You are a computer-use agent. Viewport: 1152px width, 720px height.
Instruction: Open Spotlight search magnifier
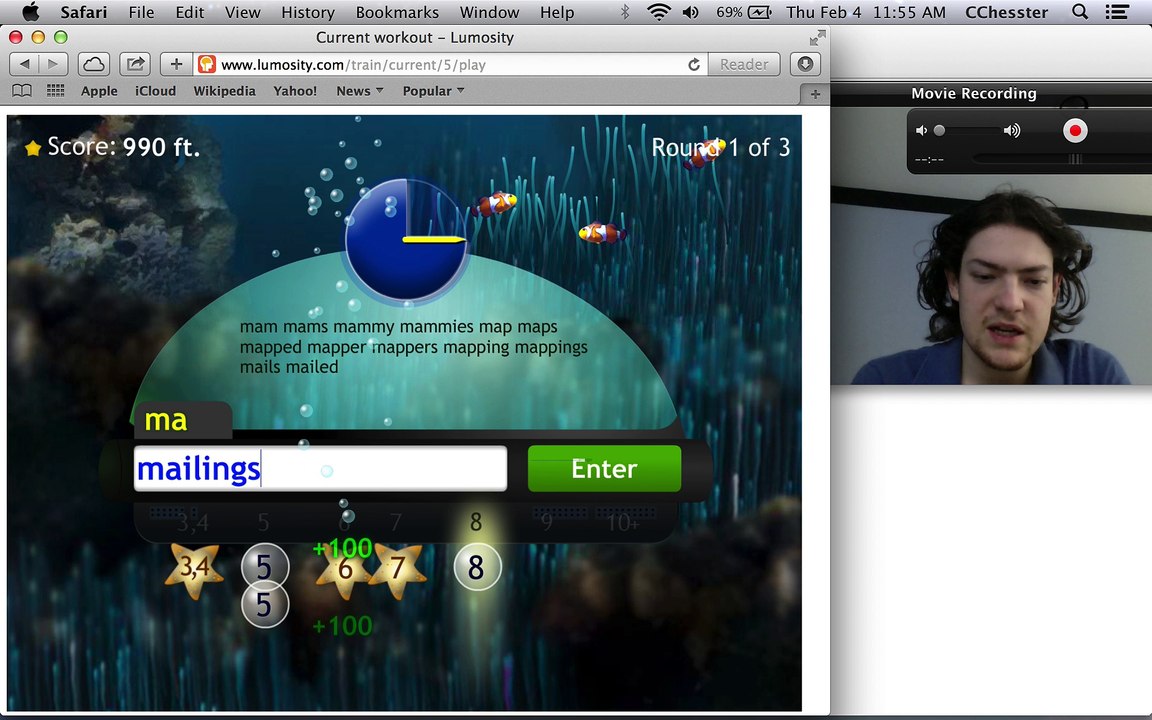pyautogui.click(x=1080, y=12)
